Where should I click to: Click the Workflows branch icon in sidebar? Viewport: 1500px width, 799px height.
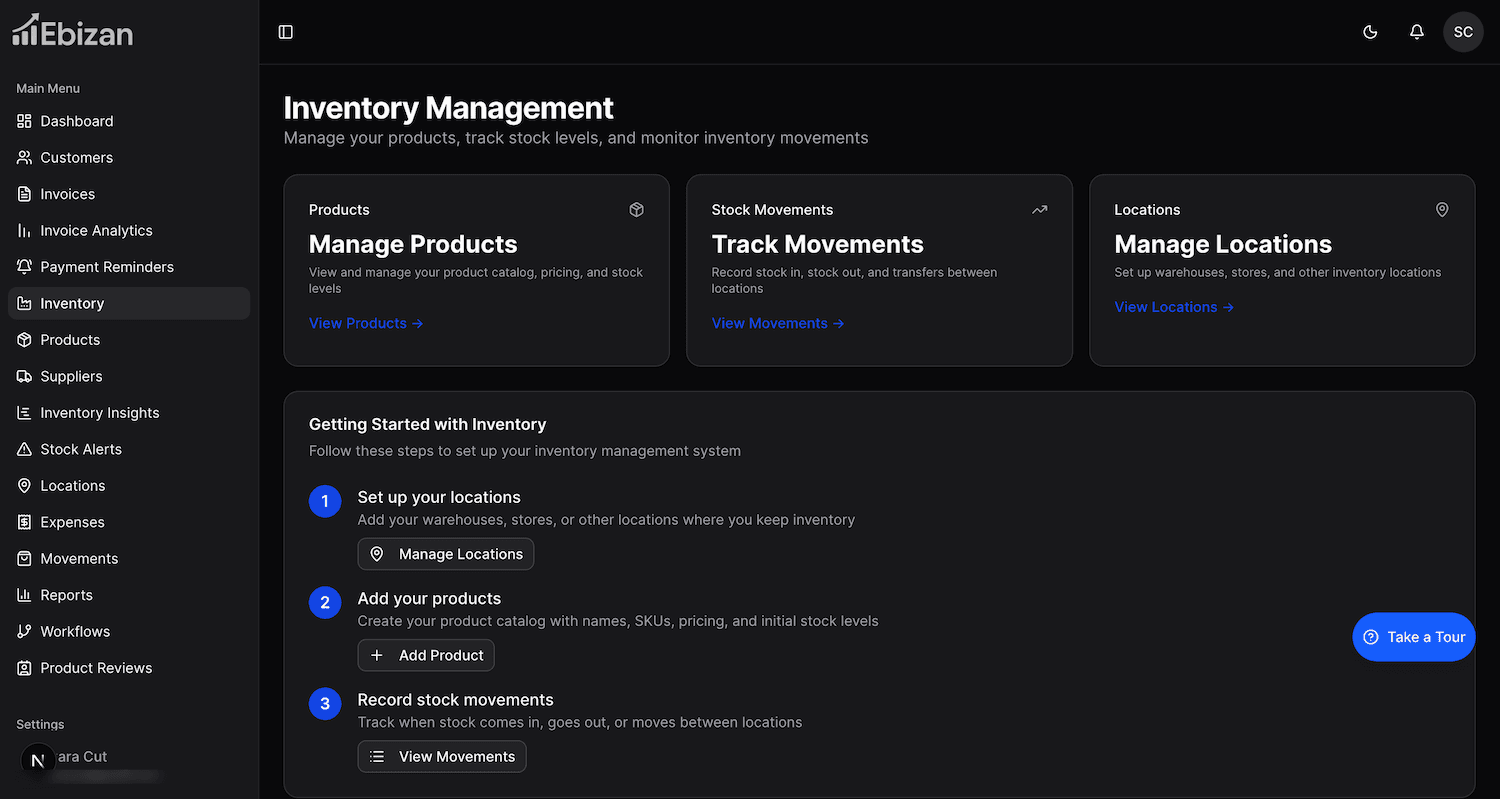pyautogui.click(x=25, y=632)
